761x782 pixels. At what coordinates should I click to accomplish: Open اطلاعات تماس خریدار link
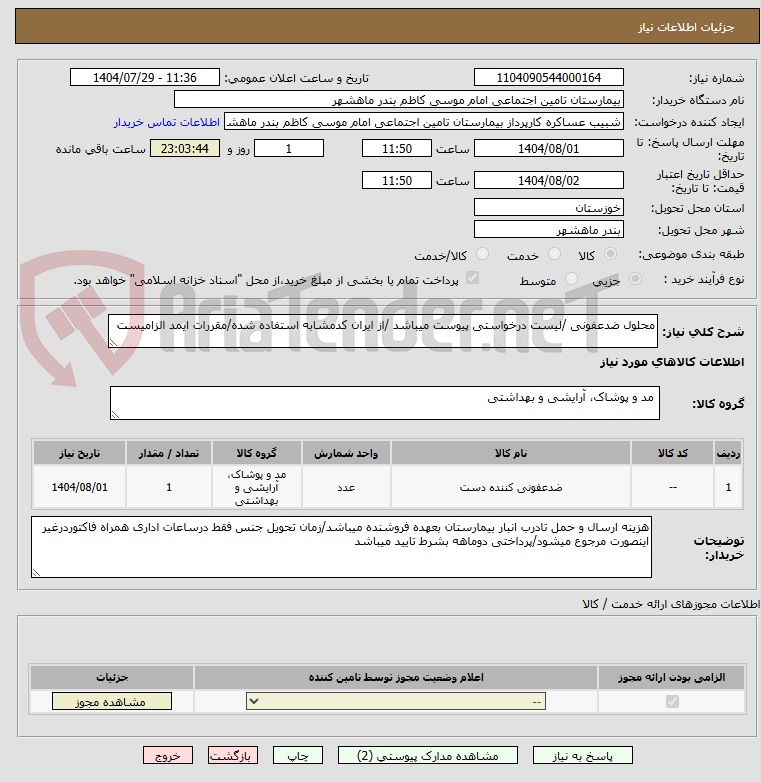(167, 122)
